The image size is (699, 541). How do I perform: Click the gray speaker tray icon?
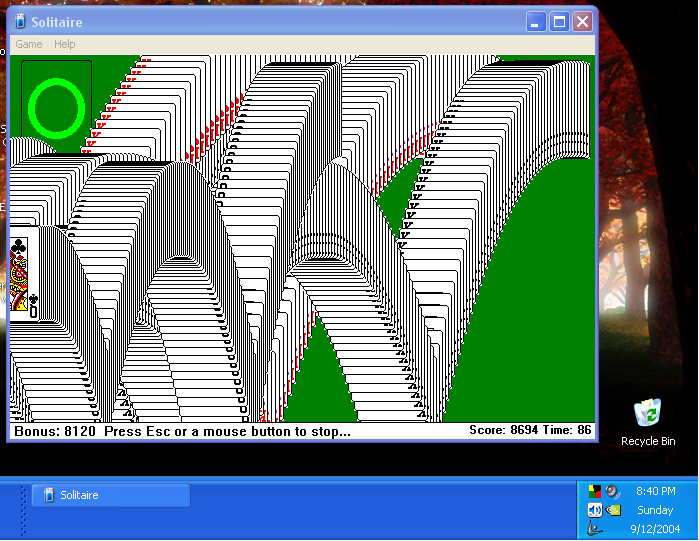click(x=613, y=491)
